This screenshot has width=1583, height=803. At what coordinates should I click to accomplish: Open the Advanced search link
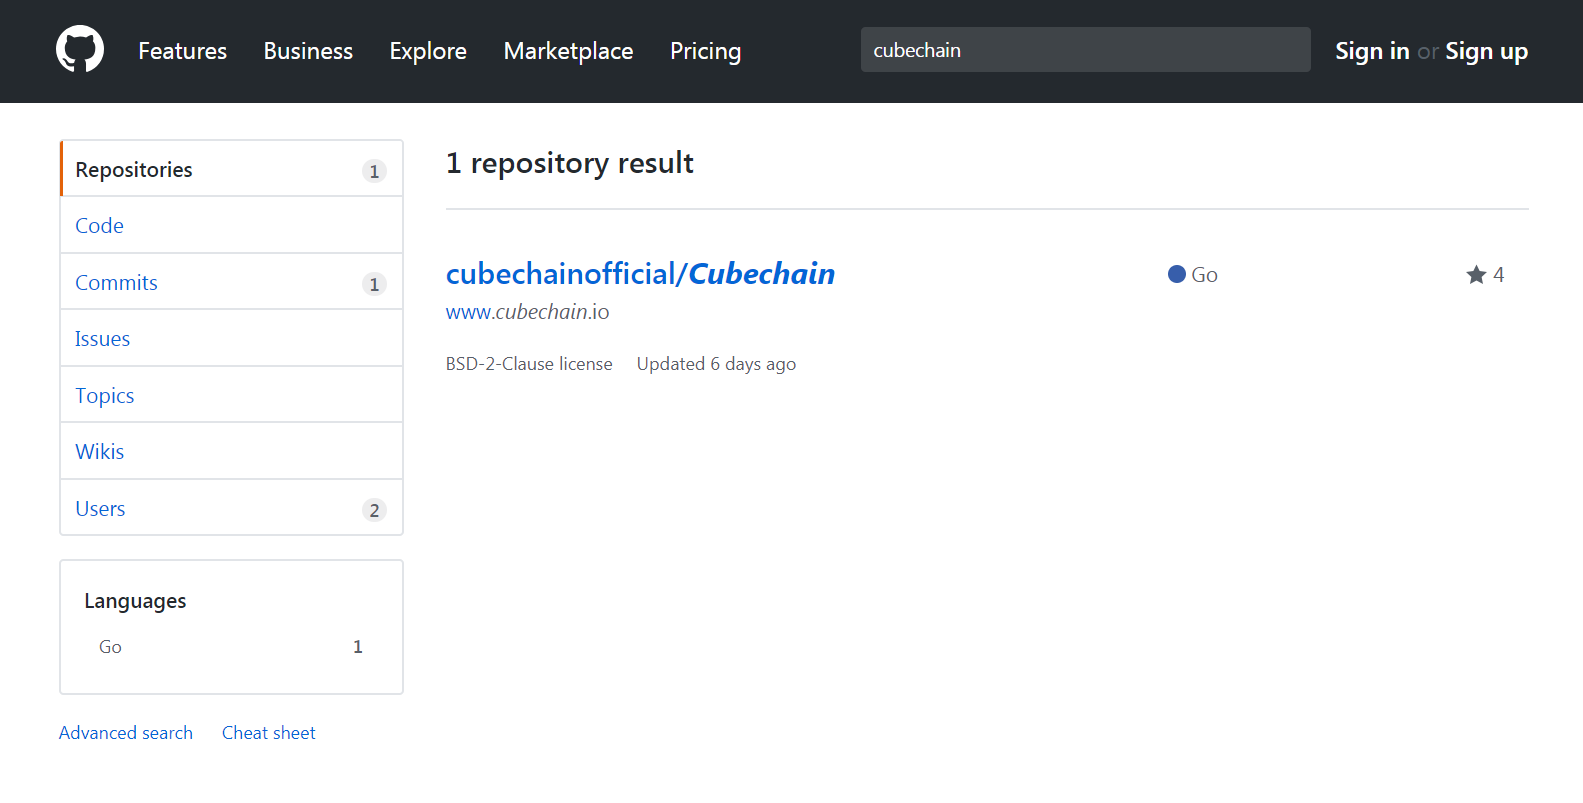(126, 733)
